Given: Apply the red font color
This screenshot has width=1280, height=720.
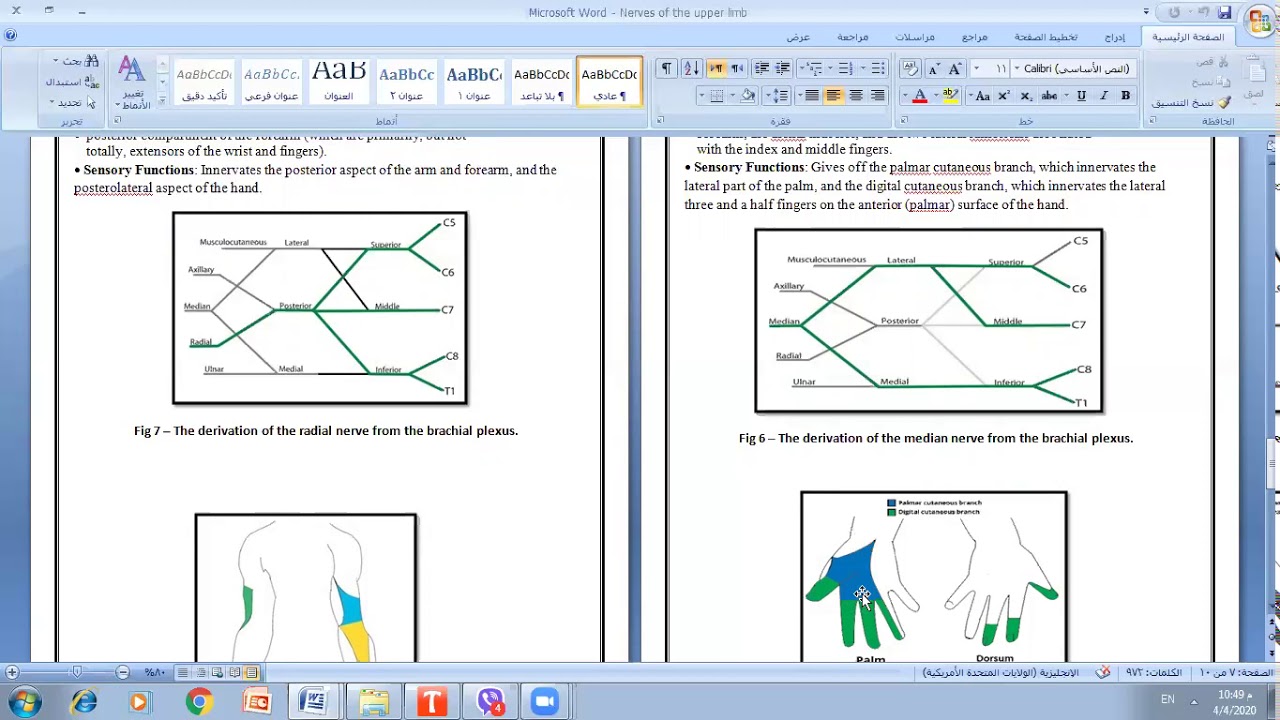Looking at the screenshot, I should (x=920, y=96).
